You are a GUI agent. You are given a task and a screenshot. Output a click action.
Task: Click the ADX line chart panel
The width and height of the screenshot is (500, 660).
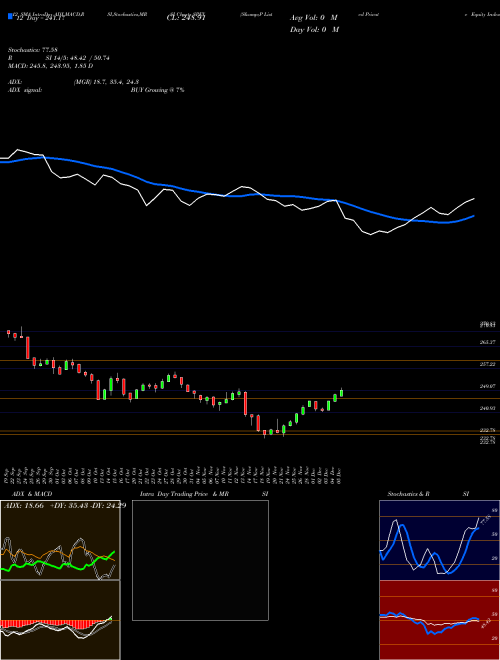coord(60,540)
